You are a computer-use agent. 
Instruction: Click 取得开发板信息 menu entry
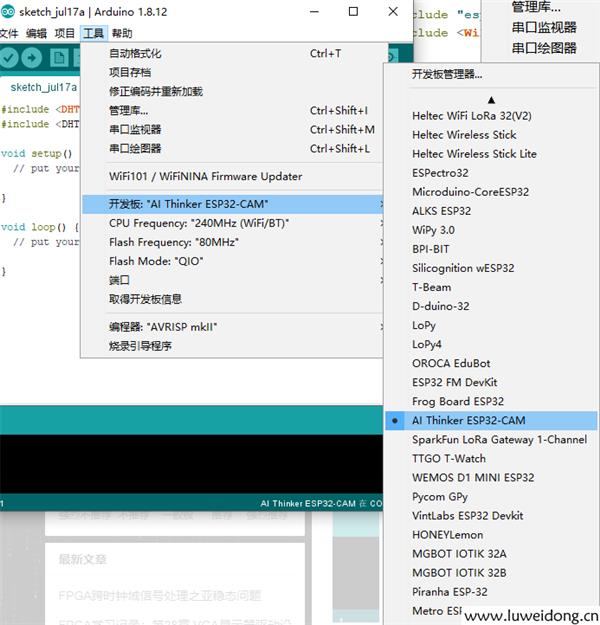[145, 299]
